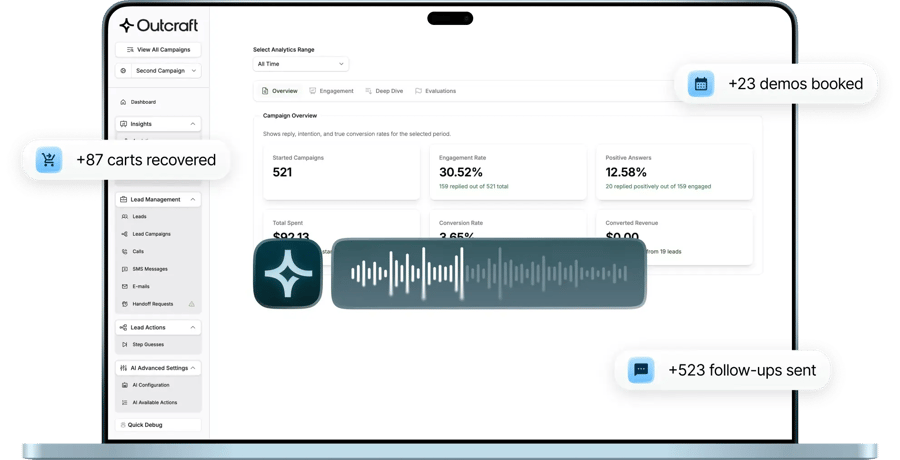Viewport: 900px width, 460px height.
Task: Open Handoff Requests in sidebar
Action: 153,304
